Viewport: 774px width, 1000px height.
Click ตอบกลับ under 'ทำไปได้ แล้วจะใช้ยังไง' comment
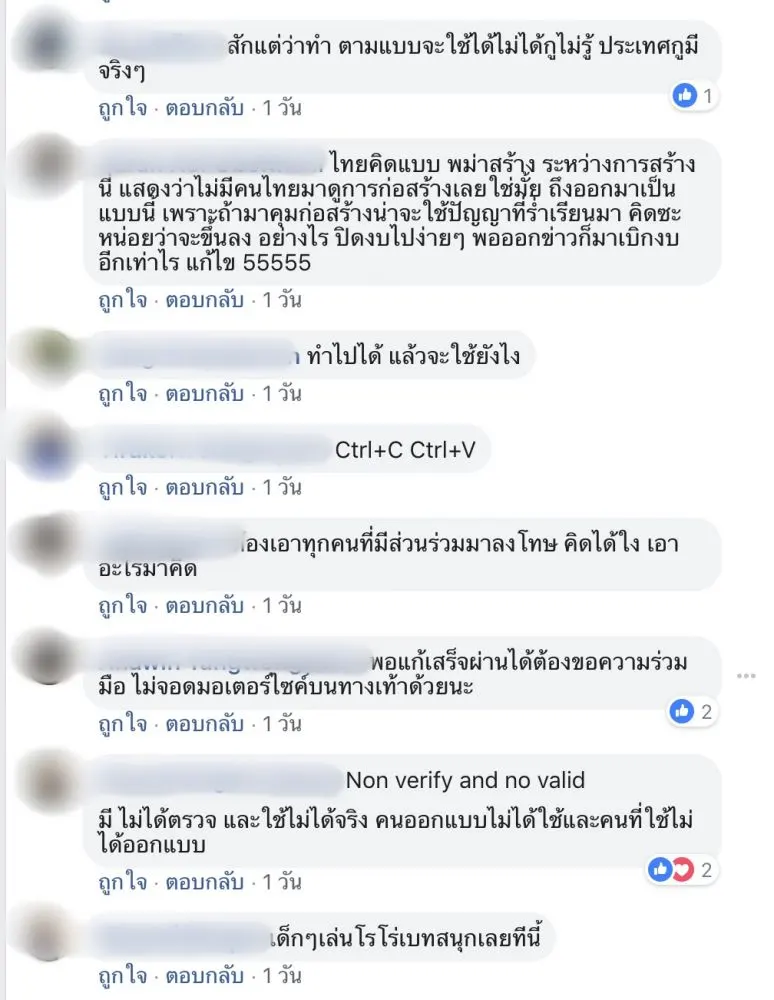click(x=205, y=393)
